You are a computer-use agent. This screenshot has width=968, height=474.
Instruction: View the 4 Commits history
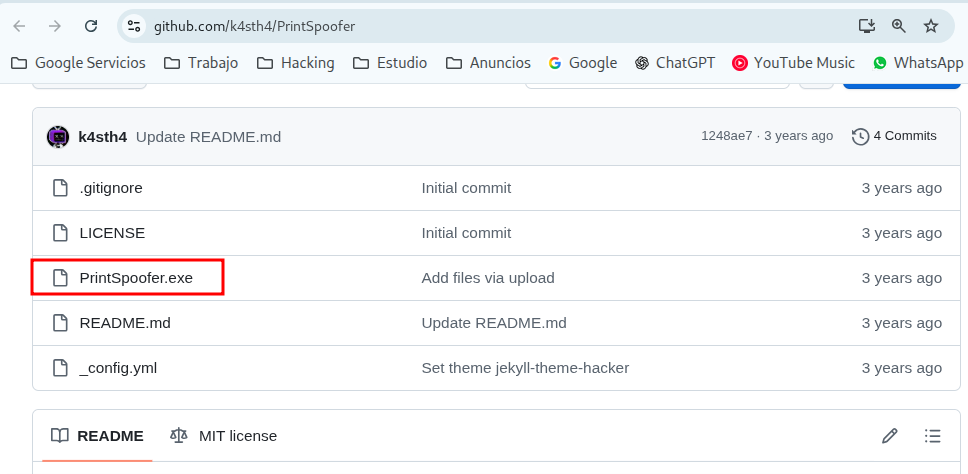pyautogui.click(x=895, y=136)
